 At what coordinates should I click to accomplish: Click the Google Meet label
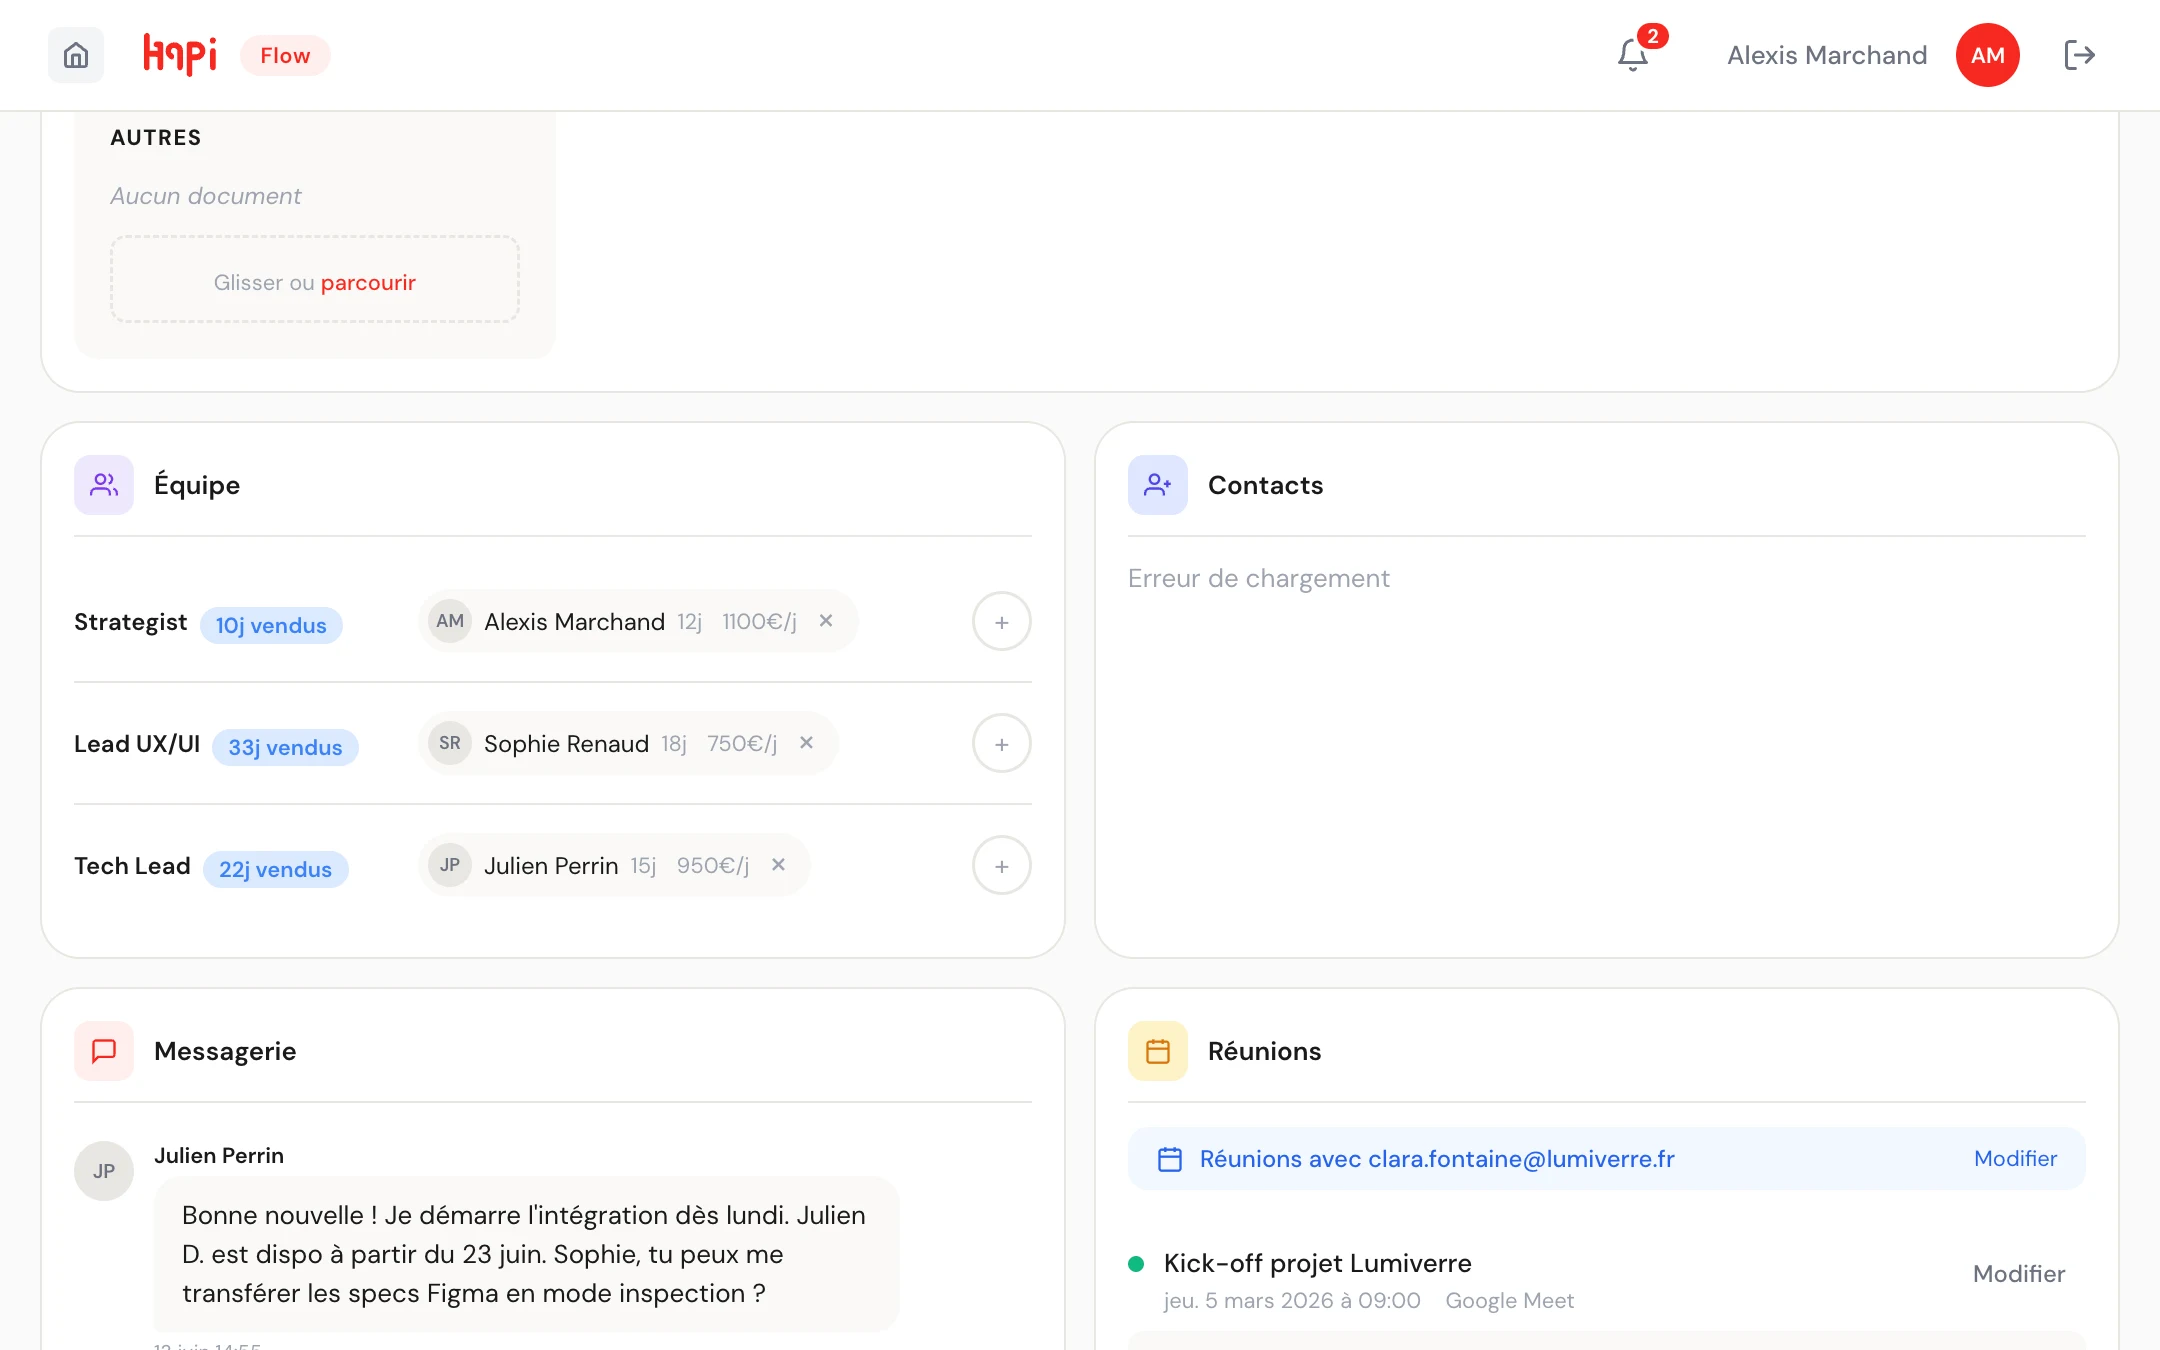coord(1509,1300)
